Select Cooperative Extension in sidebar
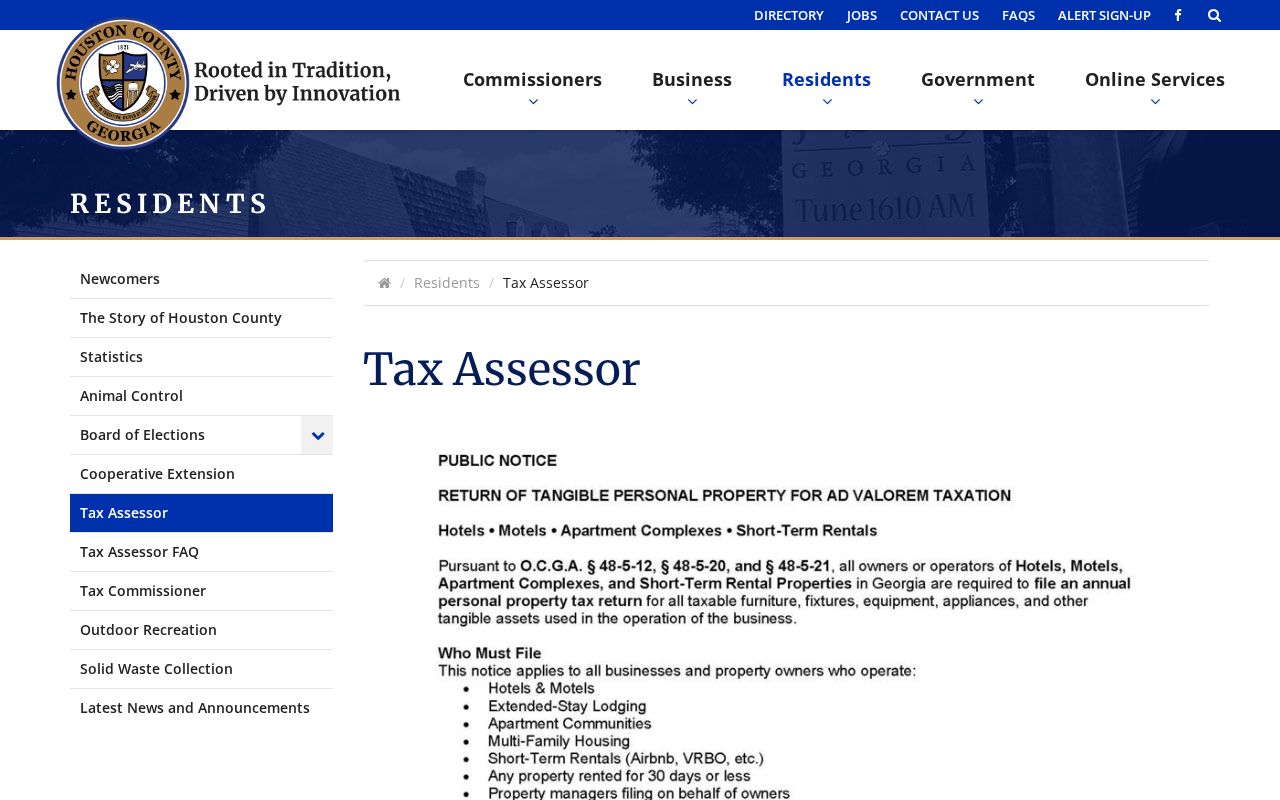The width and height of the screenshot is (1280, 800). [x=201, y=474]
